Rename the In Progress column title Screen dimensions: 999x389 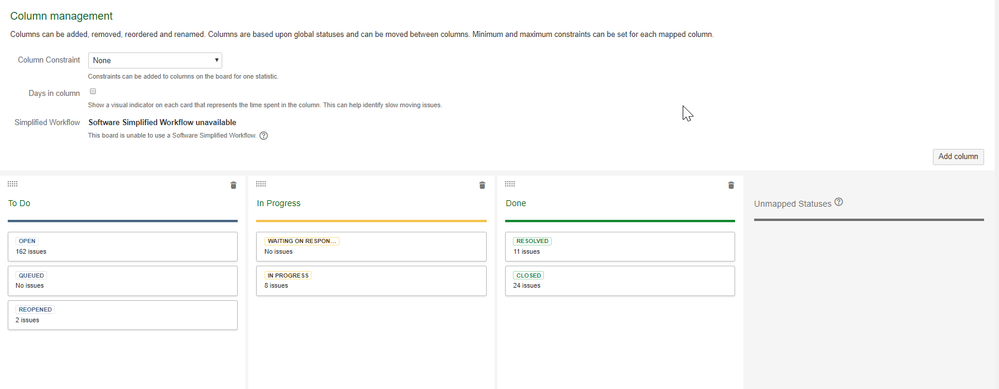tap(278, 203)
